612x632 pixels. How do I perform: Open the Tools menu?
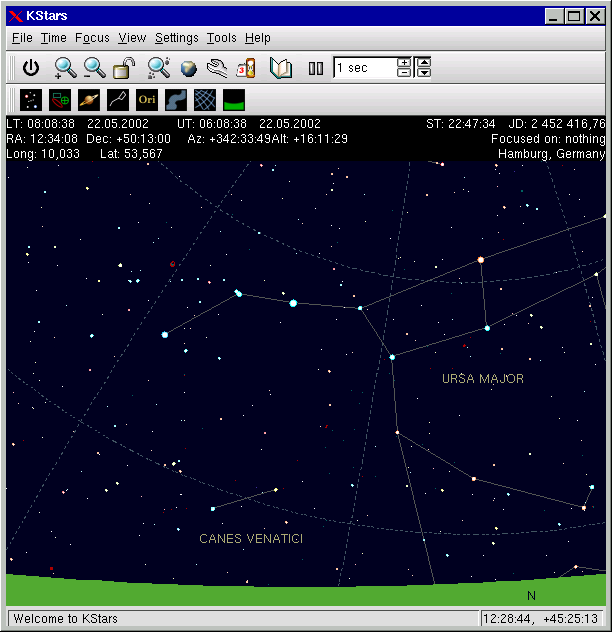(x=222, y=38)
